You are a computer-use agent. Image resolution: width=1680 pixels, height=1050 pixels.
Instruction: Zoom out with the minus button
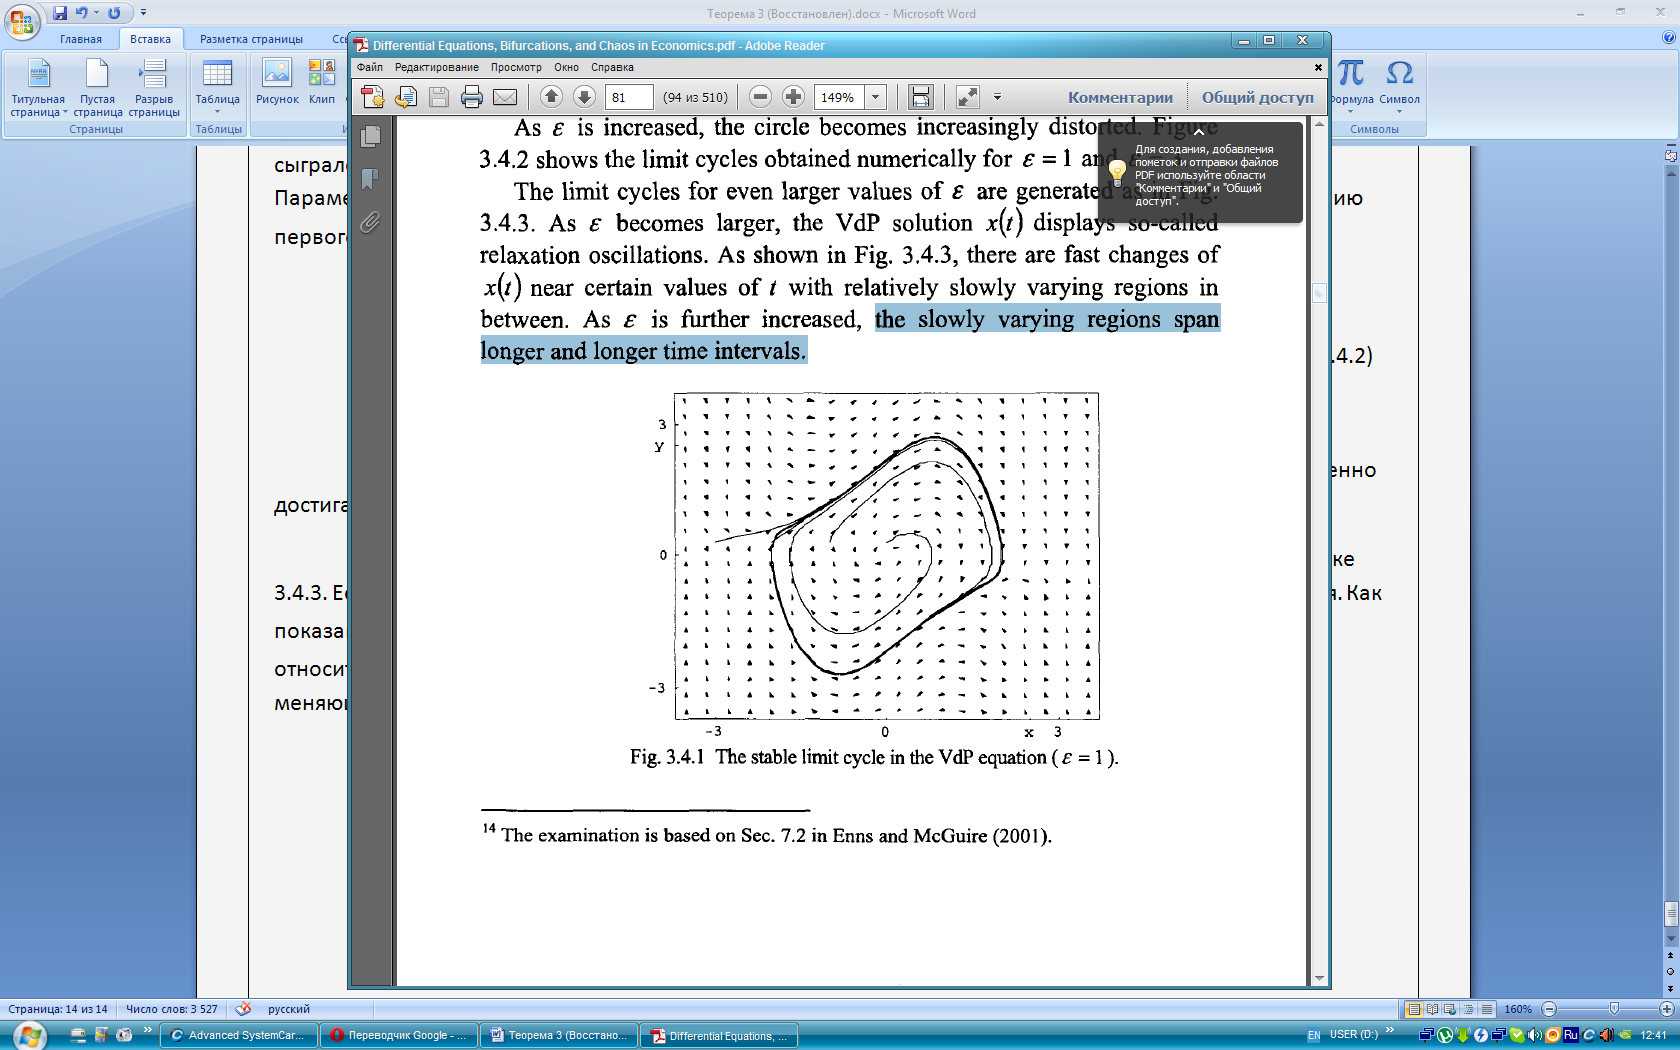760,97
